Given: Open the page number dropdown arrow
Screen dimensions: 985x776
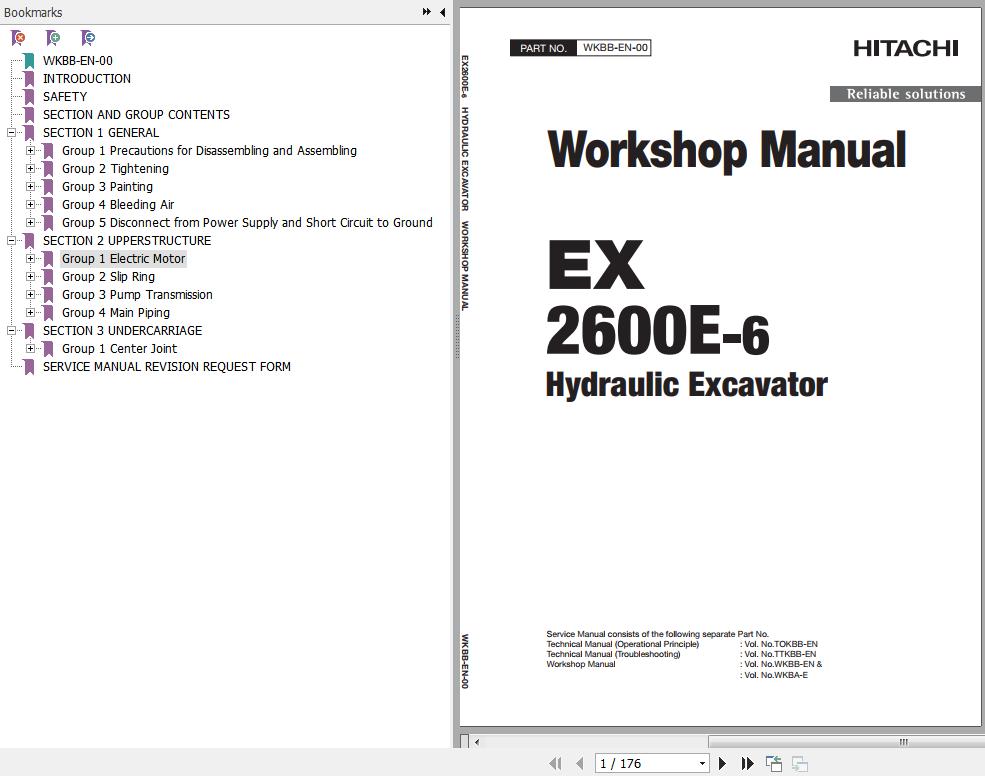Looking at the screenshot, I should point(702,763).
